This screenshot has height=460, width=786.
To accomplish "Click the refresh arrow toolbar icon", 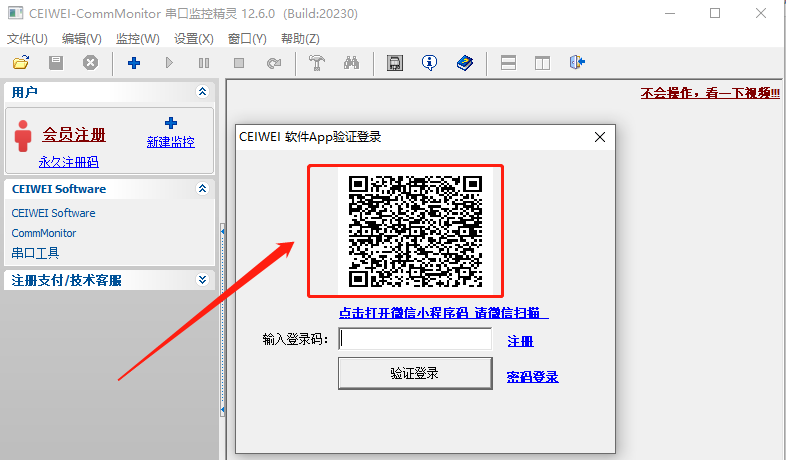I will pyautogui.click(x=274, y=63).
